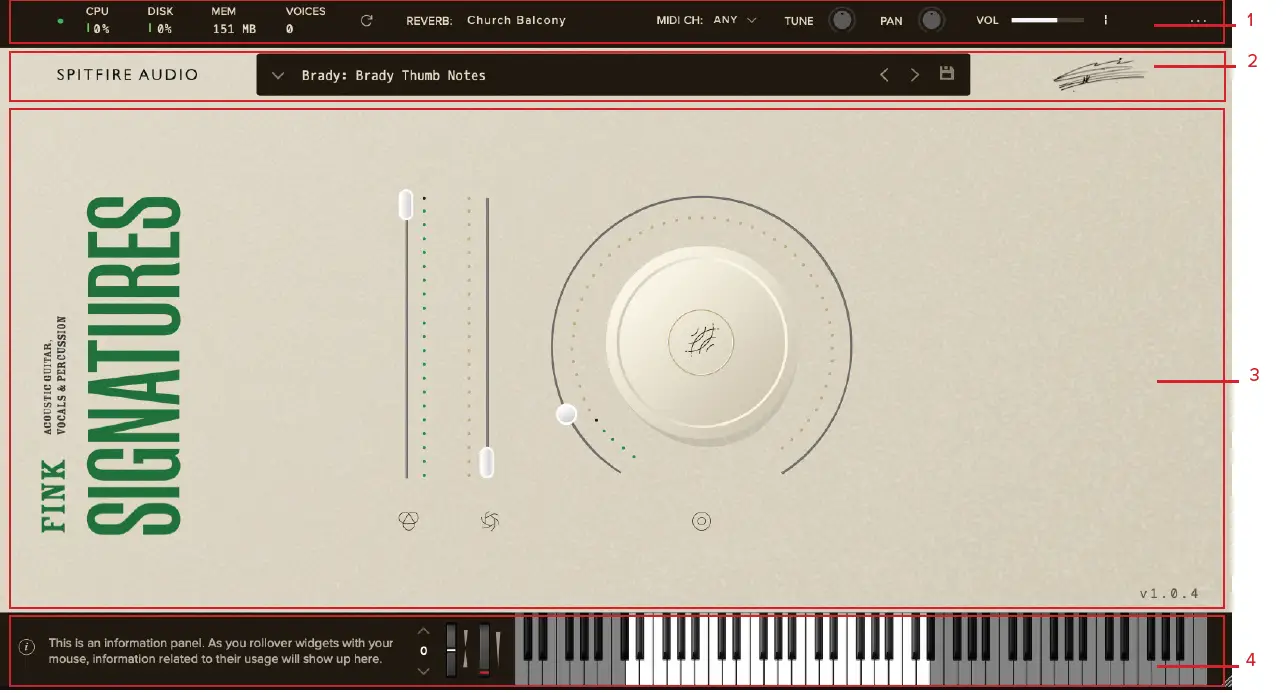Click the modulation wheel
Image resolution: width=1283 pixels, height=693 pixels.
pyautogui.click(x=484, y=648)
